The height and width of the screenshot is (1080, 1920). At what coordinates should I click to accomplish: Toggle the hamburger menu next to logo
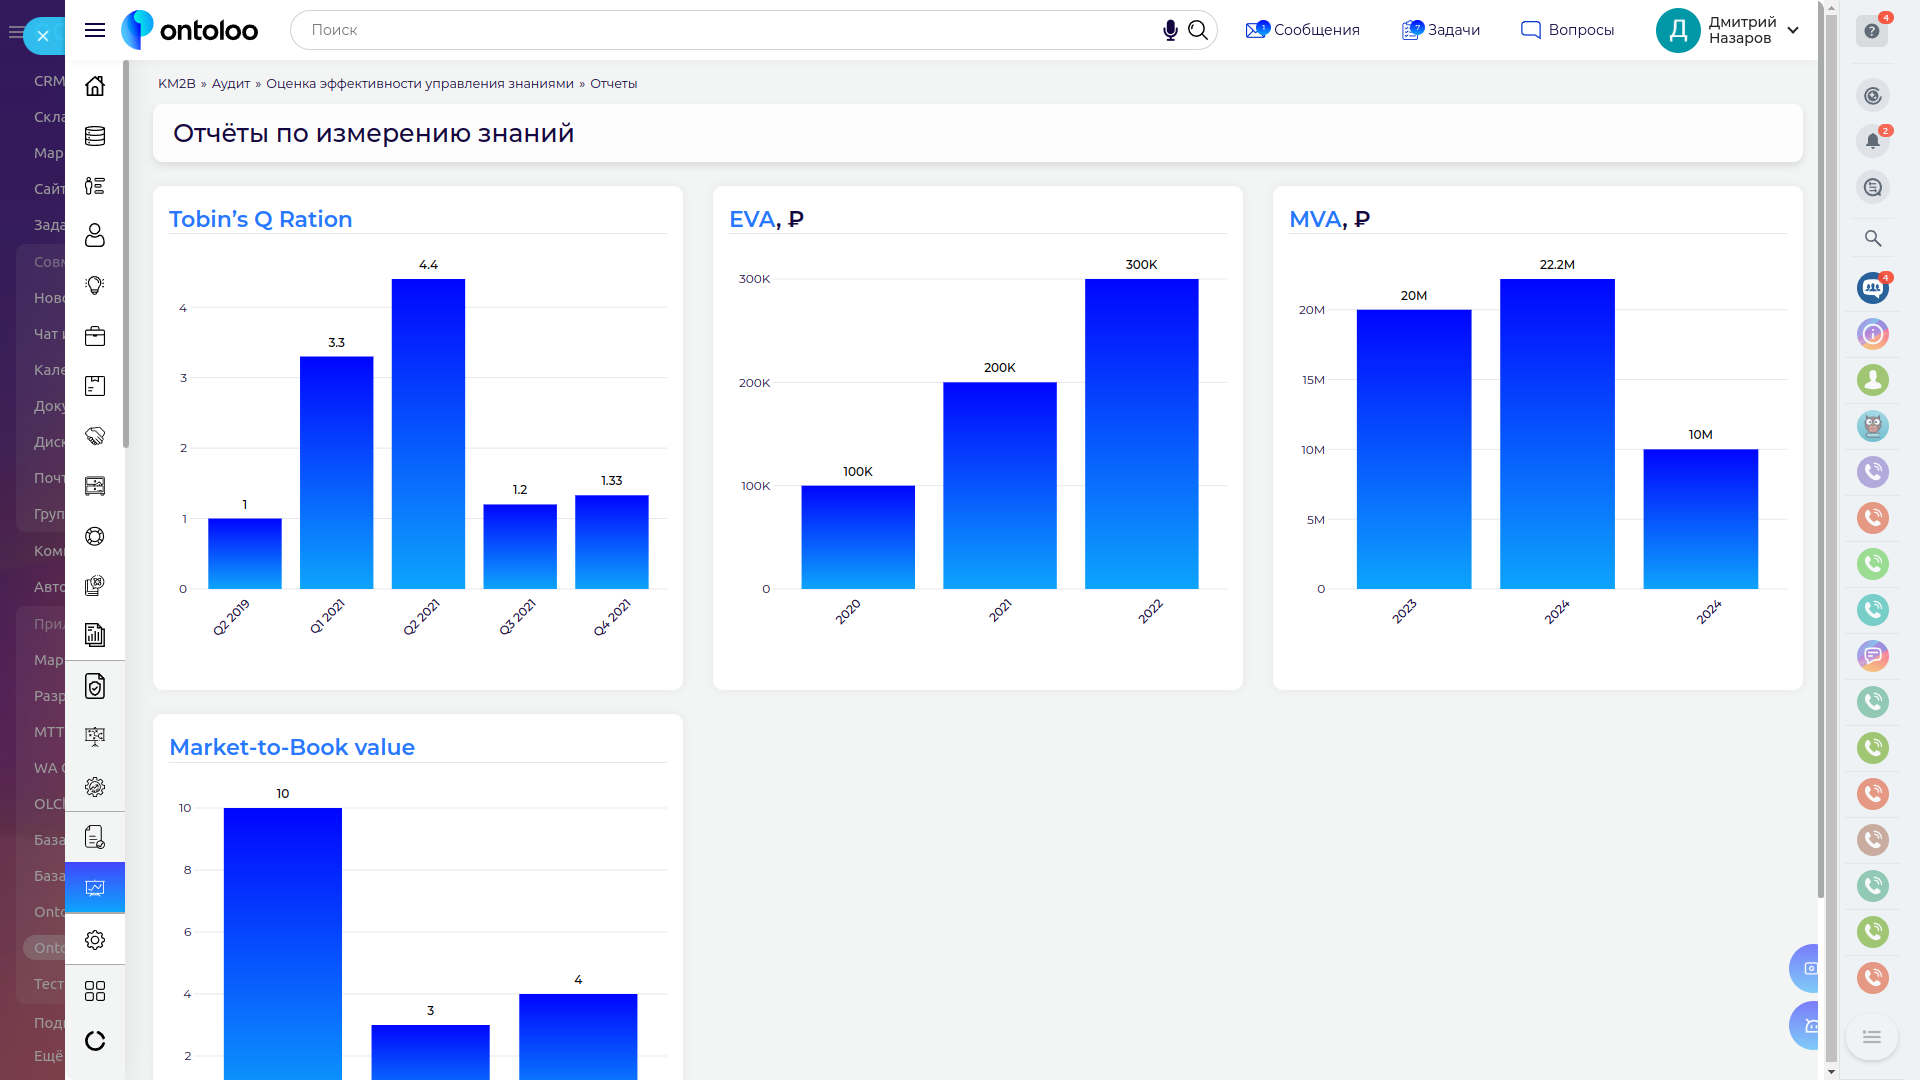[95, 30]
